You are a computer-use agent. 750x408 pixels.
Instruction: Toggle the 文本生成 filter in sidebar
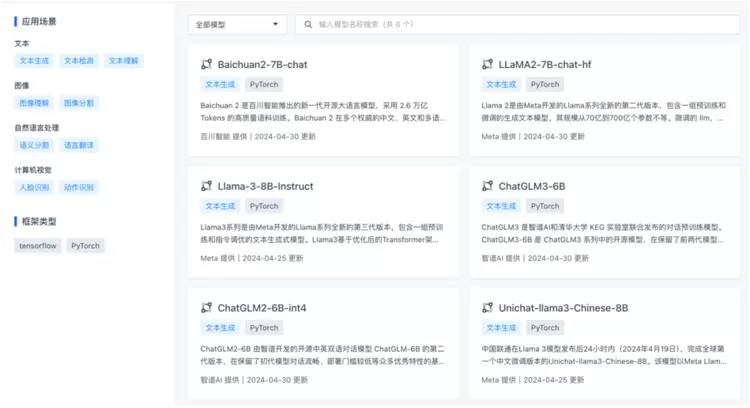[35, 61]
